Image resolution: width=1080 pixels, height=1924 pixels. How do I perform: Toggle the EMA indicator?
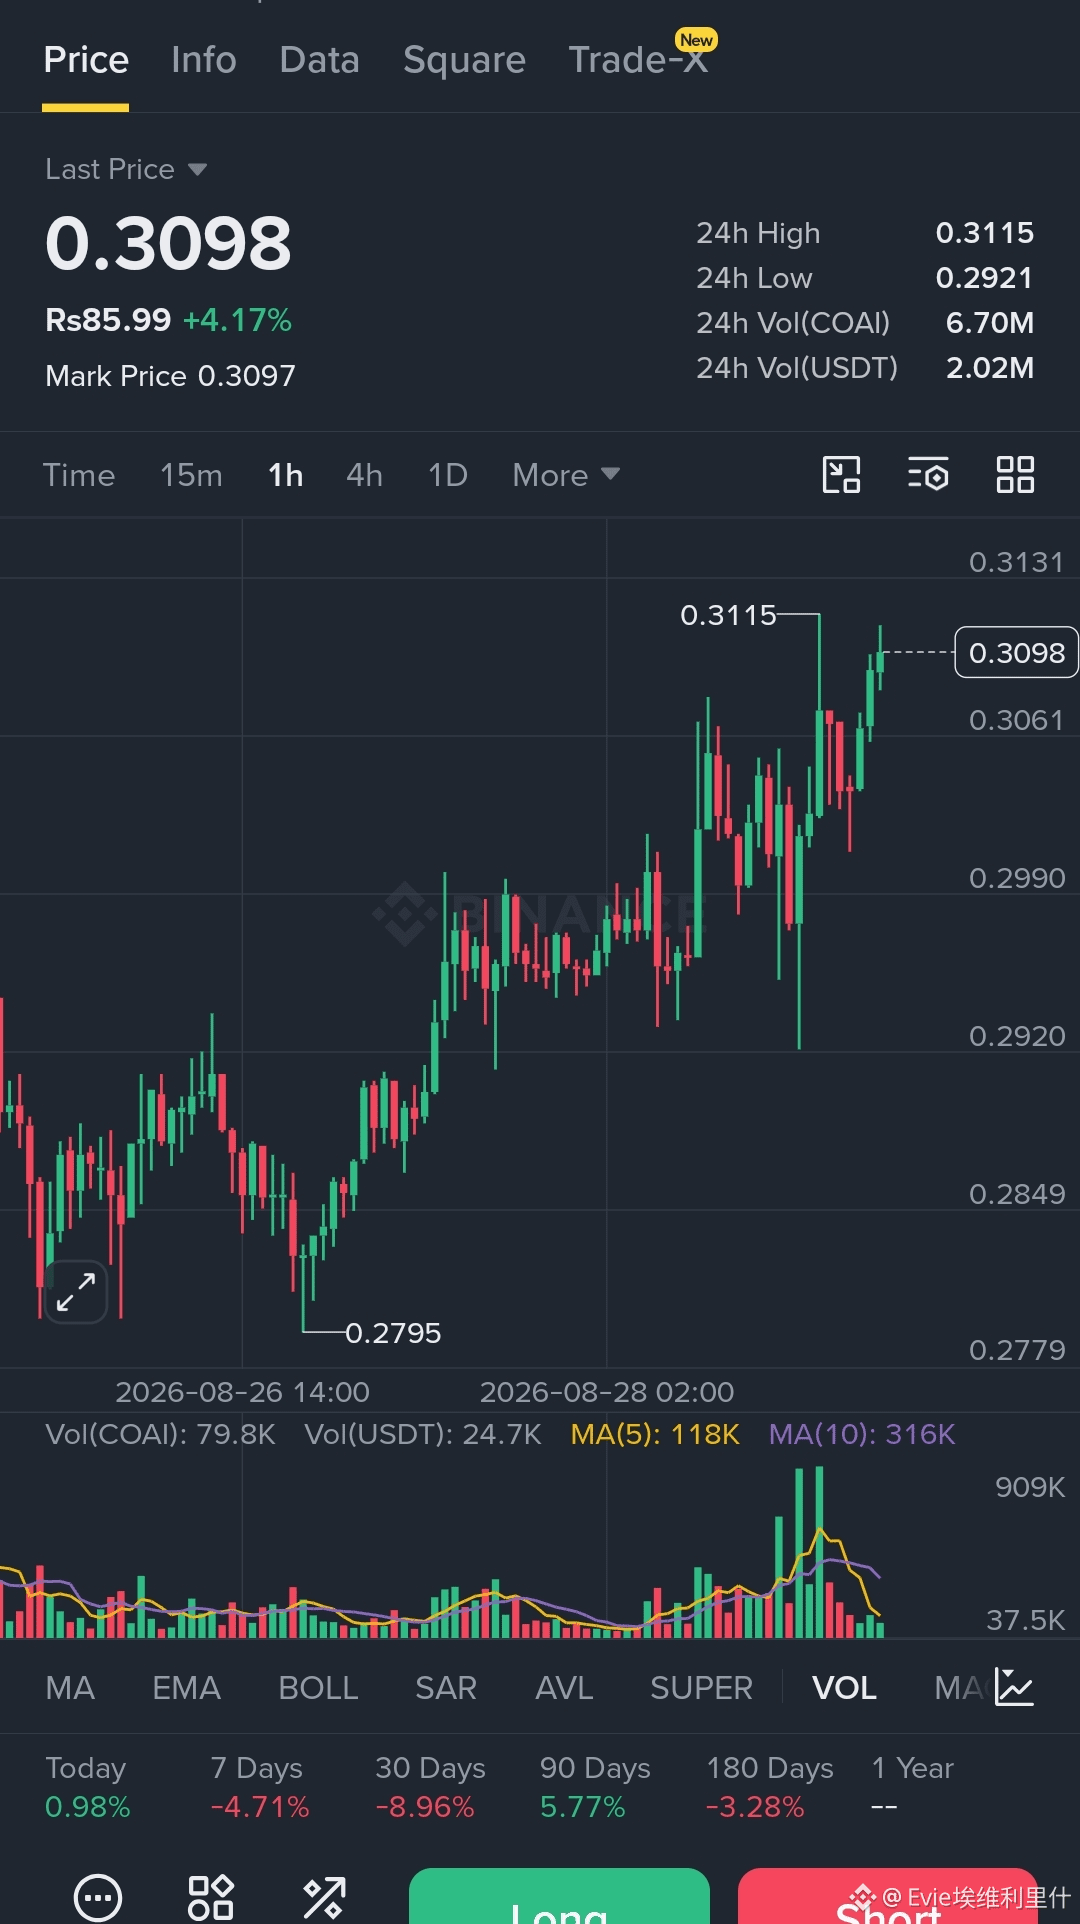pos(186,1688)
